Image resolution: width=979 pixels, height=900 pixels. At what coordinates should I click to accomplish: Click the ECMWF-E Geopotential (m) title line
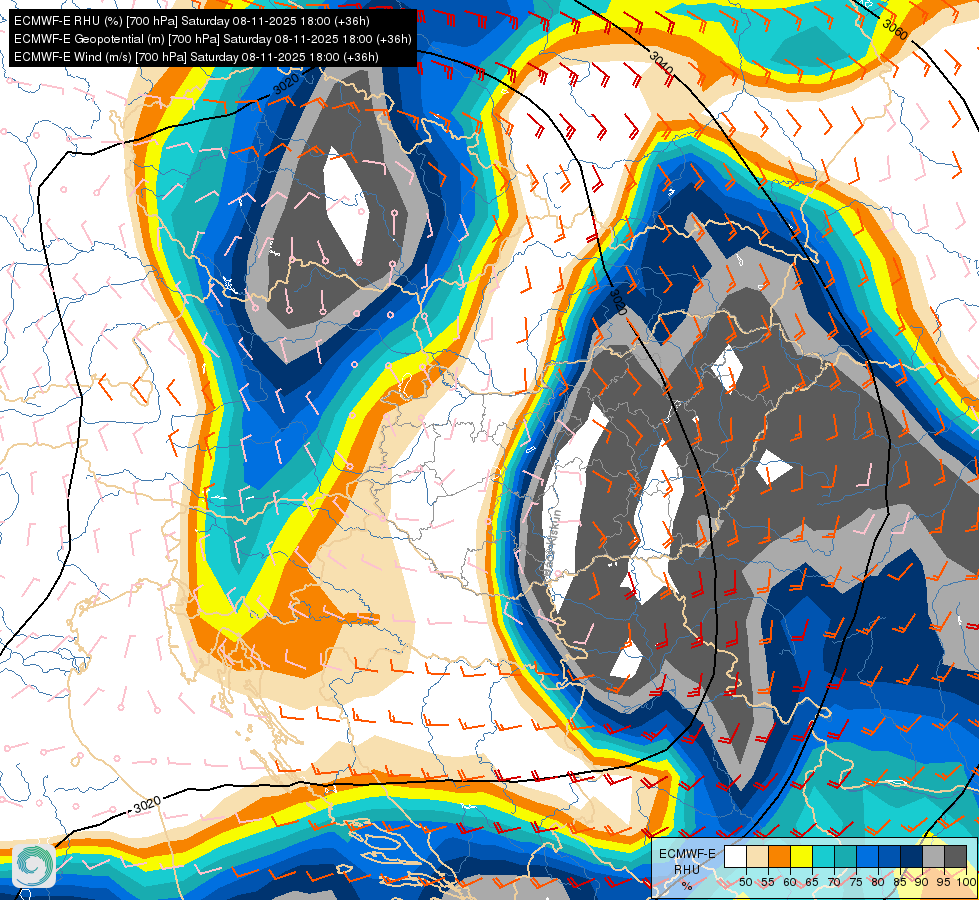[212, 39]
